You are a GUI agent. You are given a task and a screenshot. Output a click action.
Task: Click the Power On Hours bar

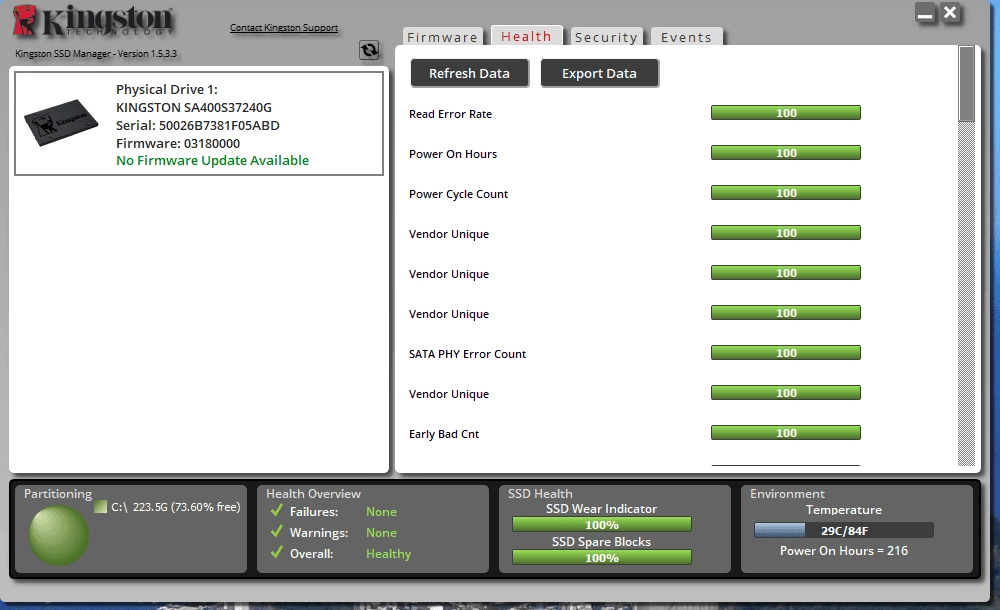click(x=786, y=153)
